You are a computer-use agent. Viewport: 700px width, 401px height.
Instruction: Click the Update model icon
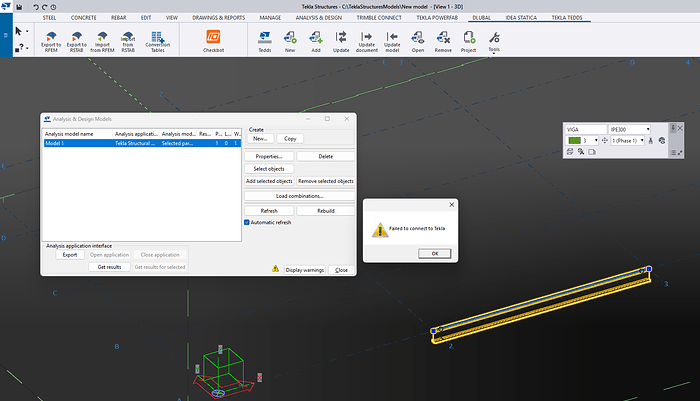(x=392, y=42)
